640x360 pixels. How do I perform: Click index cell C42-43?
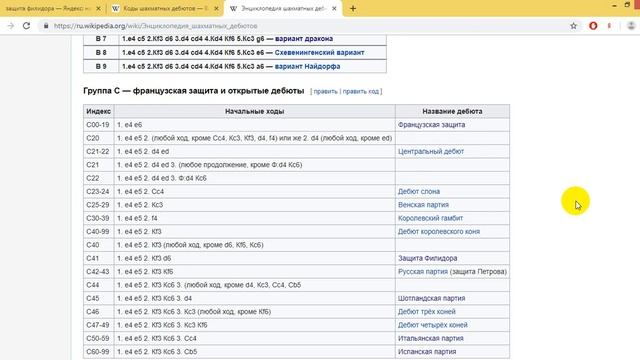click(98, 271)
